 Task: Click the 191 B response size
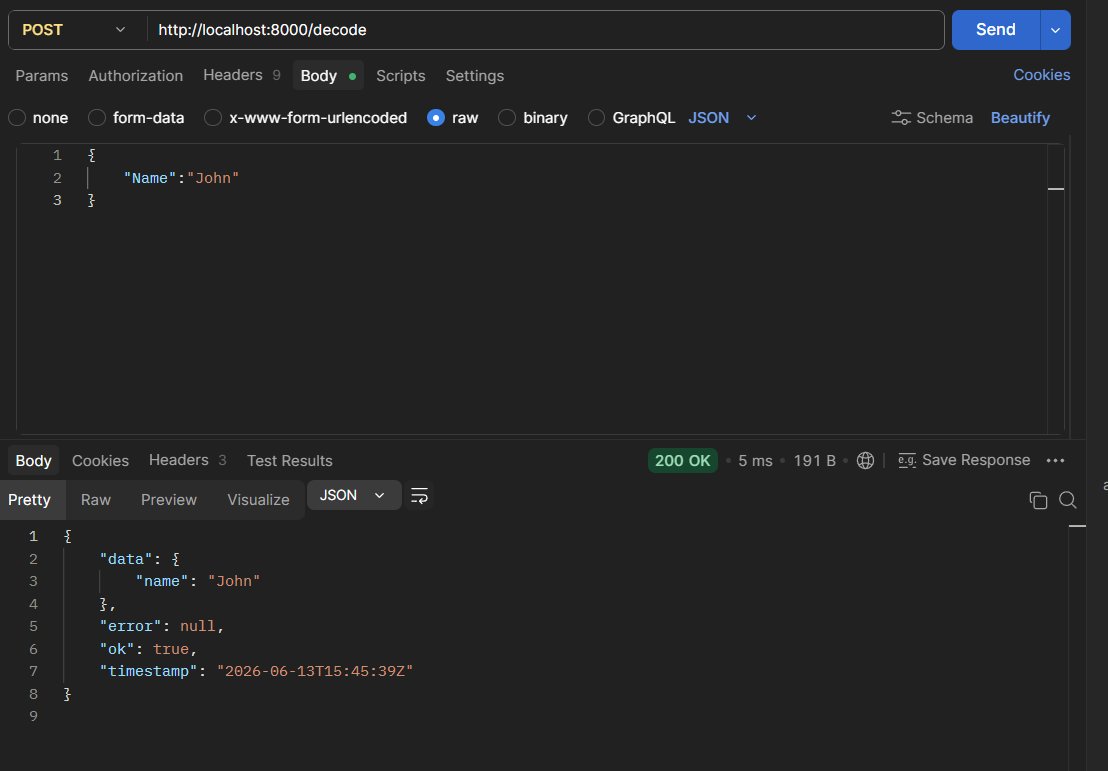tap(814, 461)
